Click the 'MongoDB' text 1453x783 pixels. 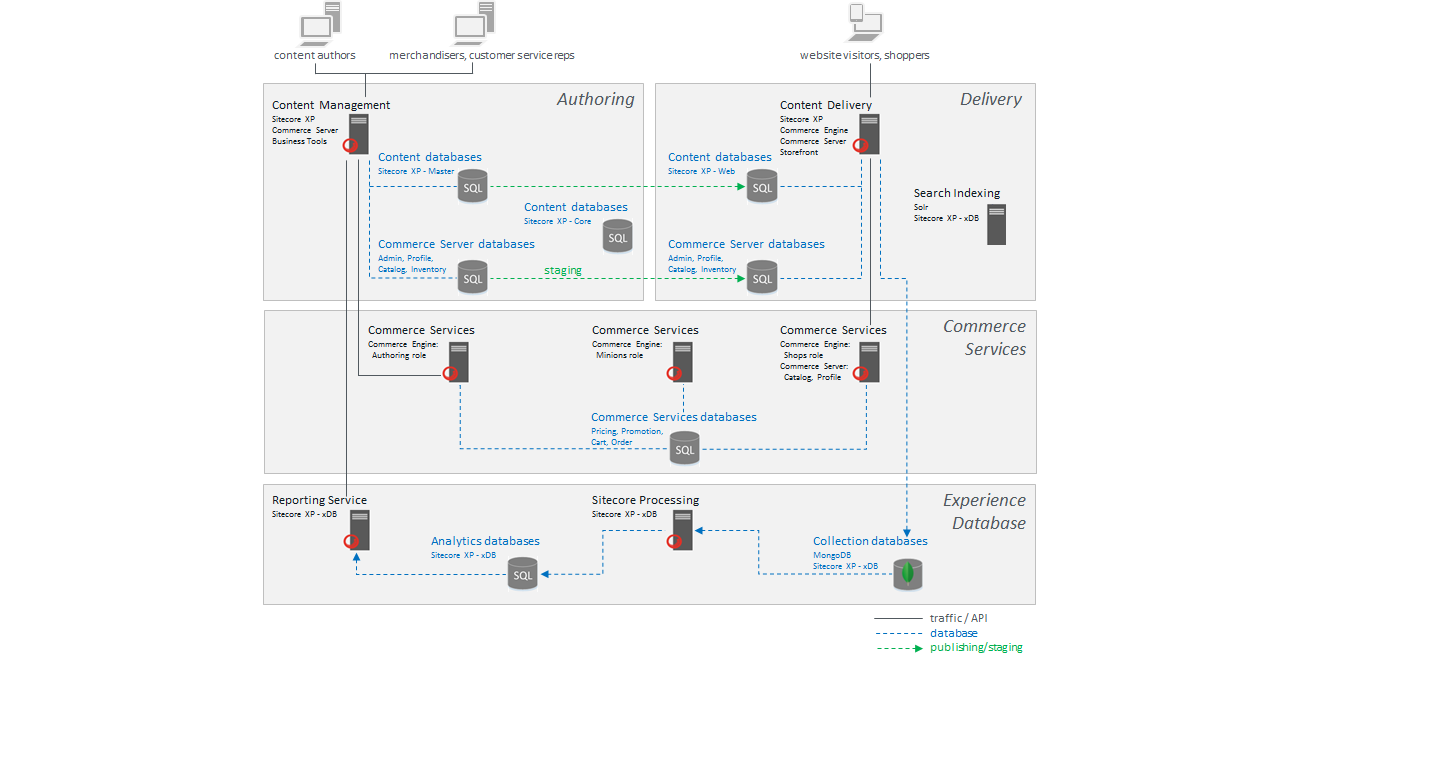coord(832,555)
